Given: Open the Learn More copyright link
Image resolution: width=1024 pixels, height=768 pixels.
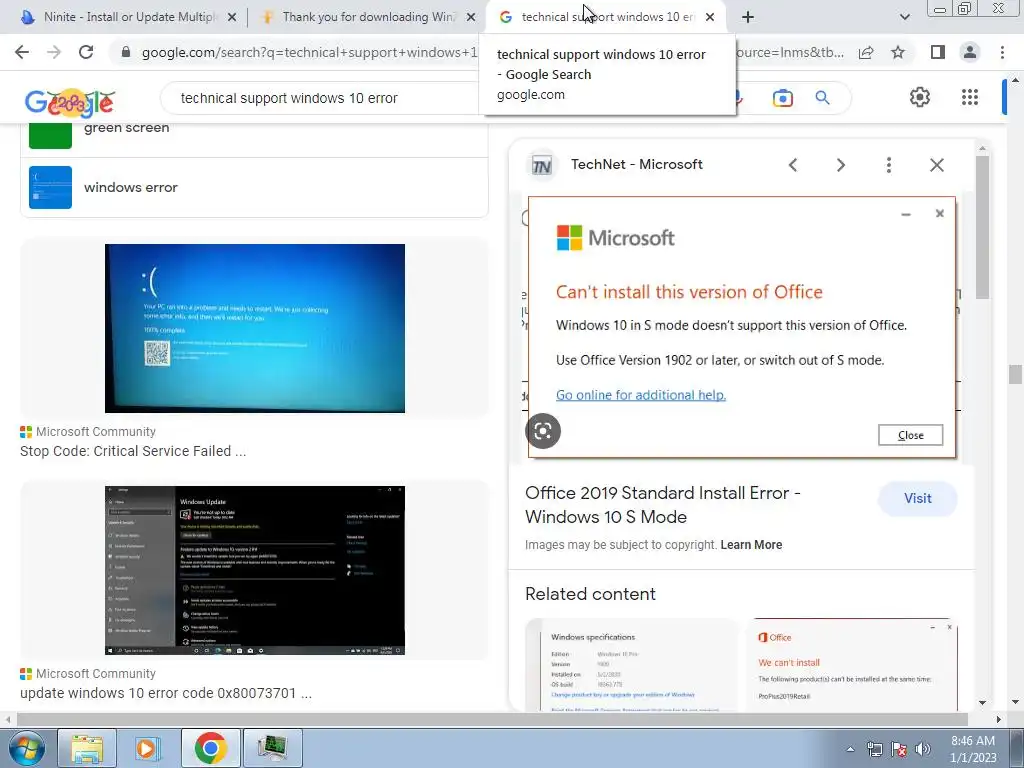Looking at the screenshot, I should pos(751,545).
